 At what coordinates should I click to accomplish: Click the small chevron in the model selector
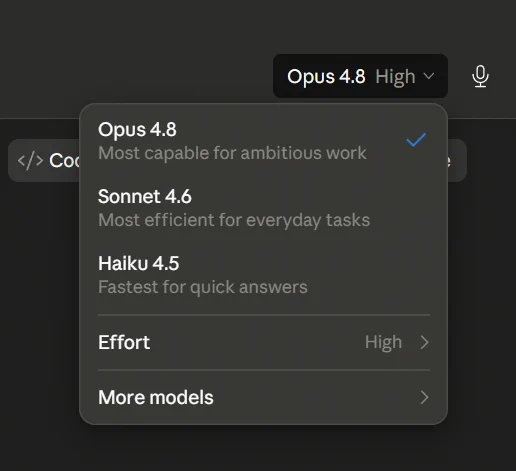(x=429, y=76)
